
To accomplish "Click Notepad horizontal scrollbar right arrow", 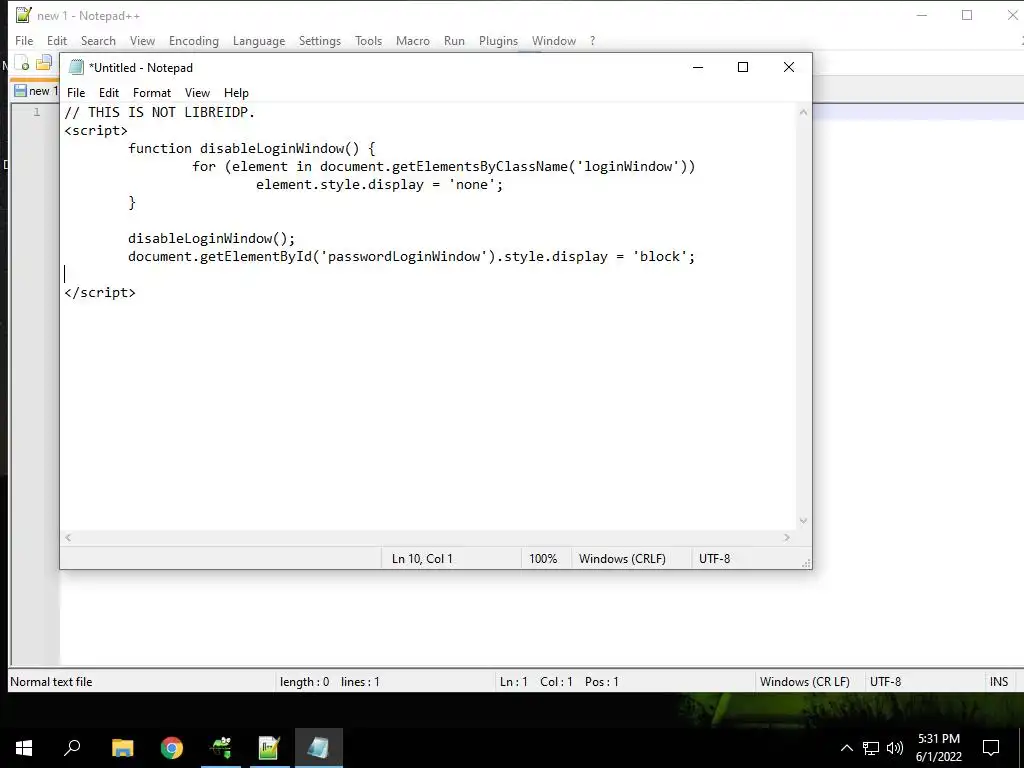I will coord(786,537).
